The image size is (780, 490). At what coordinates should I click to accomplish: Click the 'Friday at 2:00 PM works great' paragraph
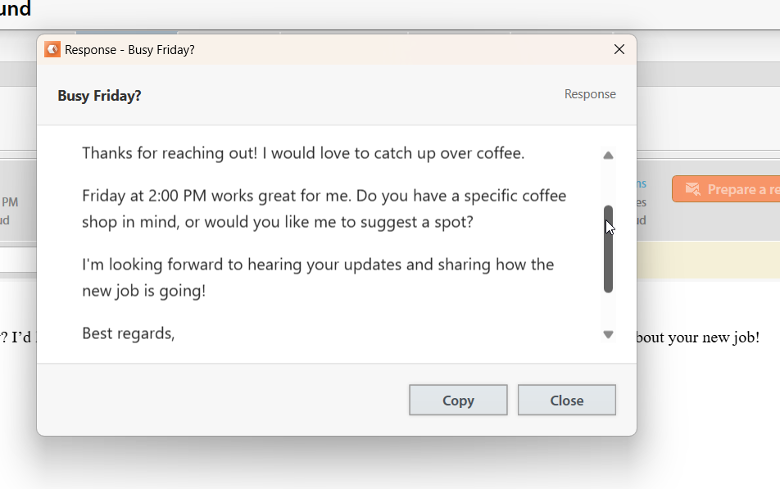point(324,208)
